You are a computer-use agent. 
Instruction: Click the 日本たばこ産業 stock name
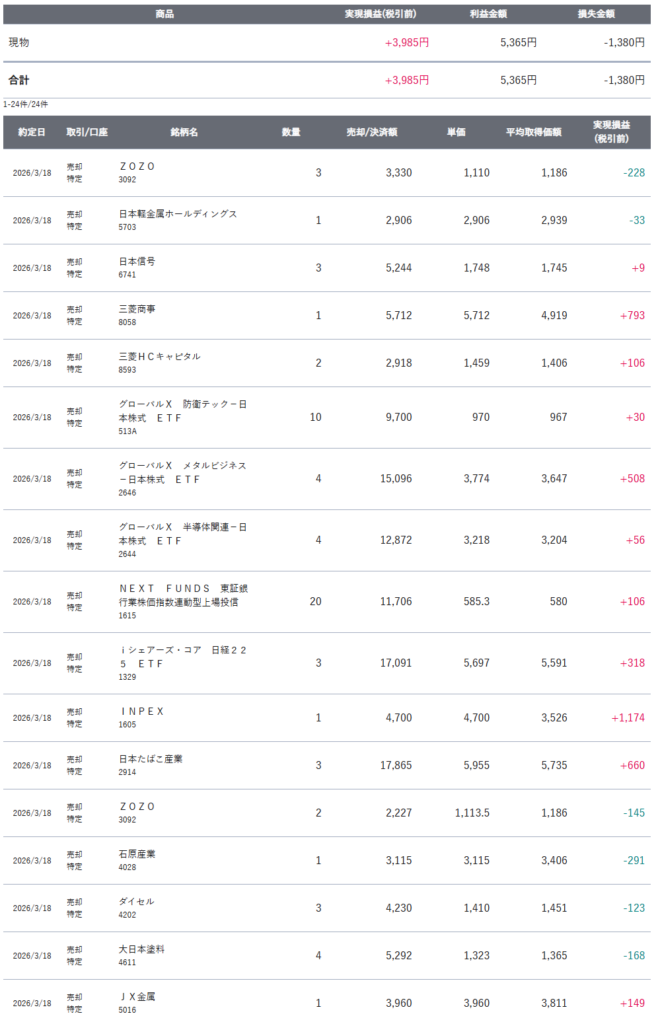[x=150, y=759]
